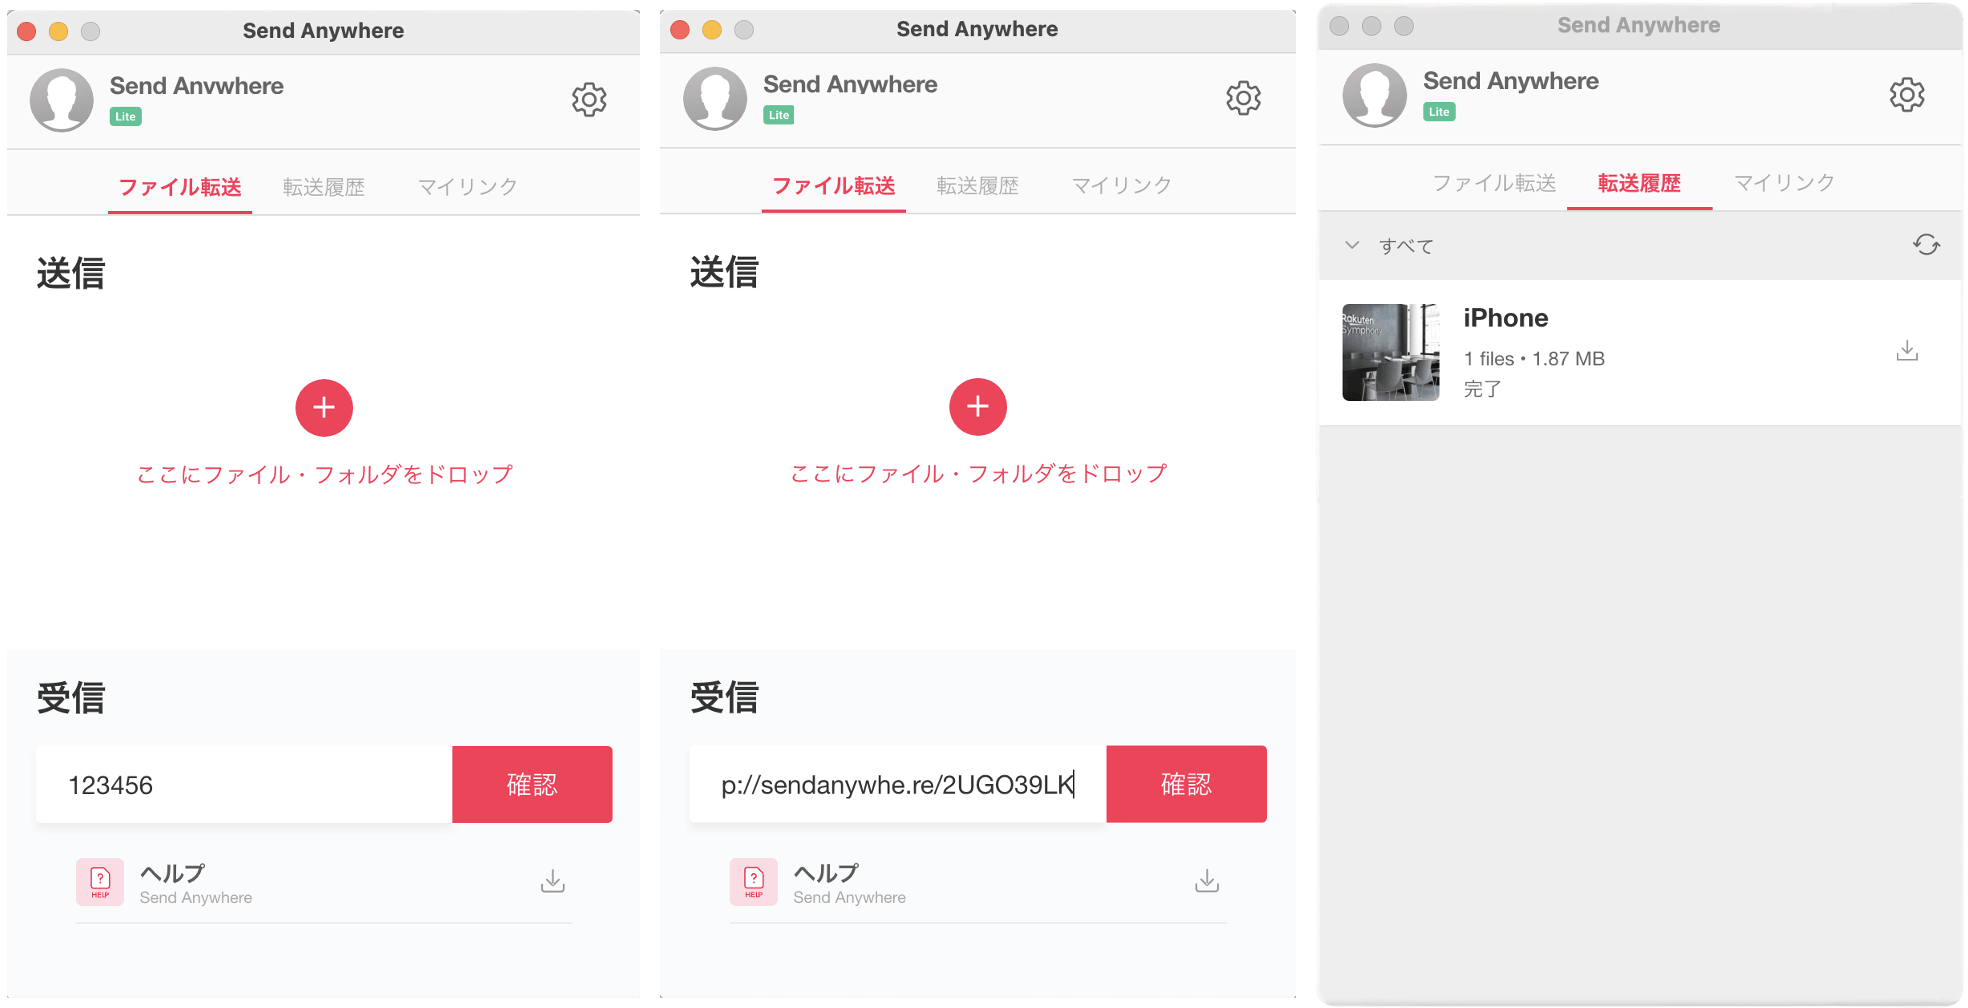The image size is (1968, 1008).
Task: Download help file in middle window
Action: 1207,881
